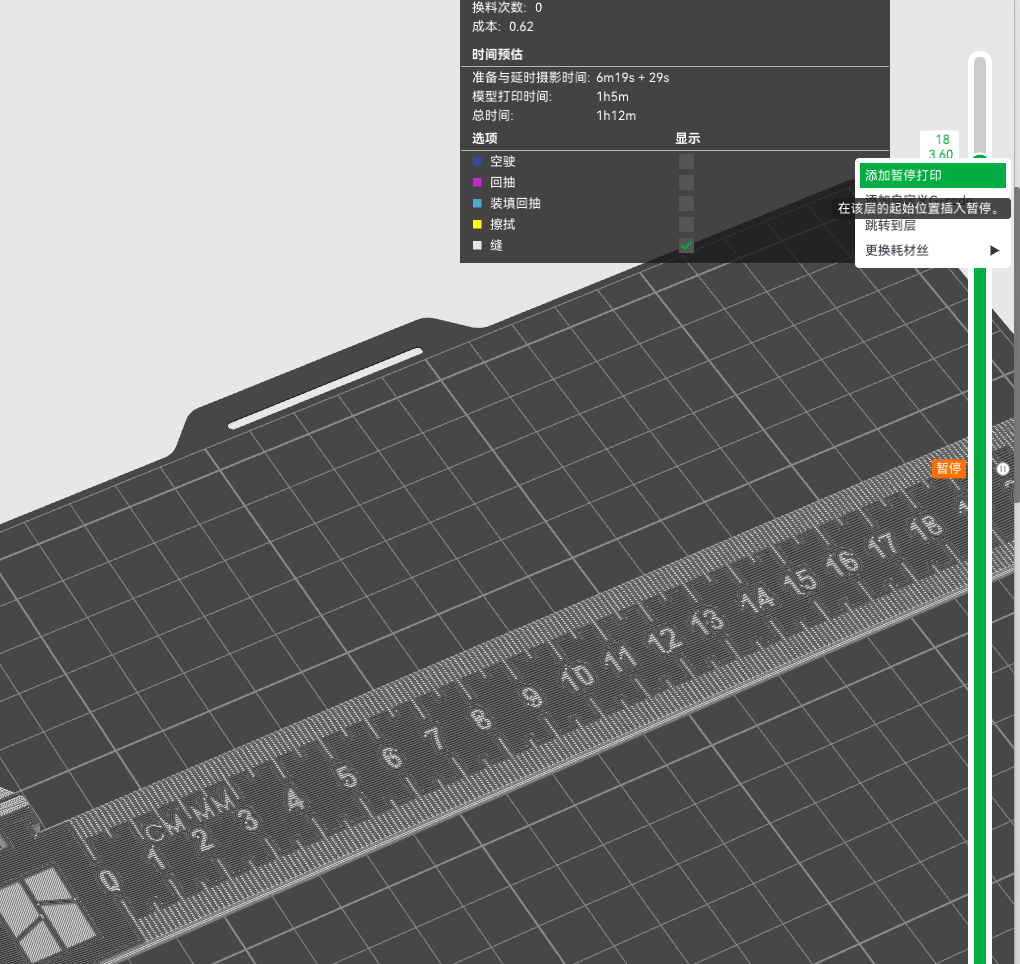Image resolution: width=1020 pixels, height=964 pixels.
Task: Open the 更换耗材丝 menu entry
Action: click(x=897, y=250)
